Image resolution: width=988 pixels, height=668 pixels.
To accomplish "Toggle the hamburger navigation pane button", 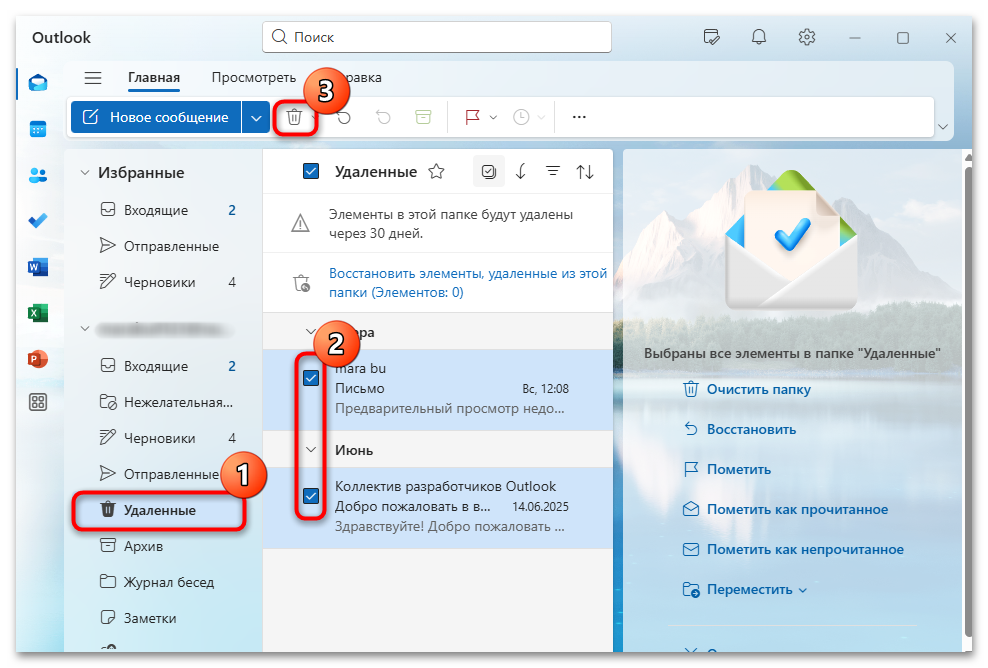I will point(93,78).
